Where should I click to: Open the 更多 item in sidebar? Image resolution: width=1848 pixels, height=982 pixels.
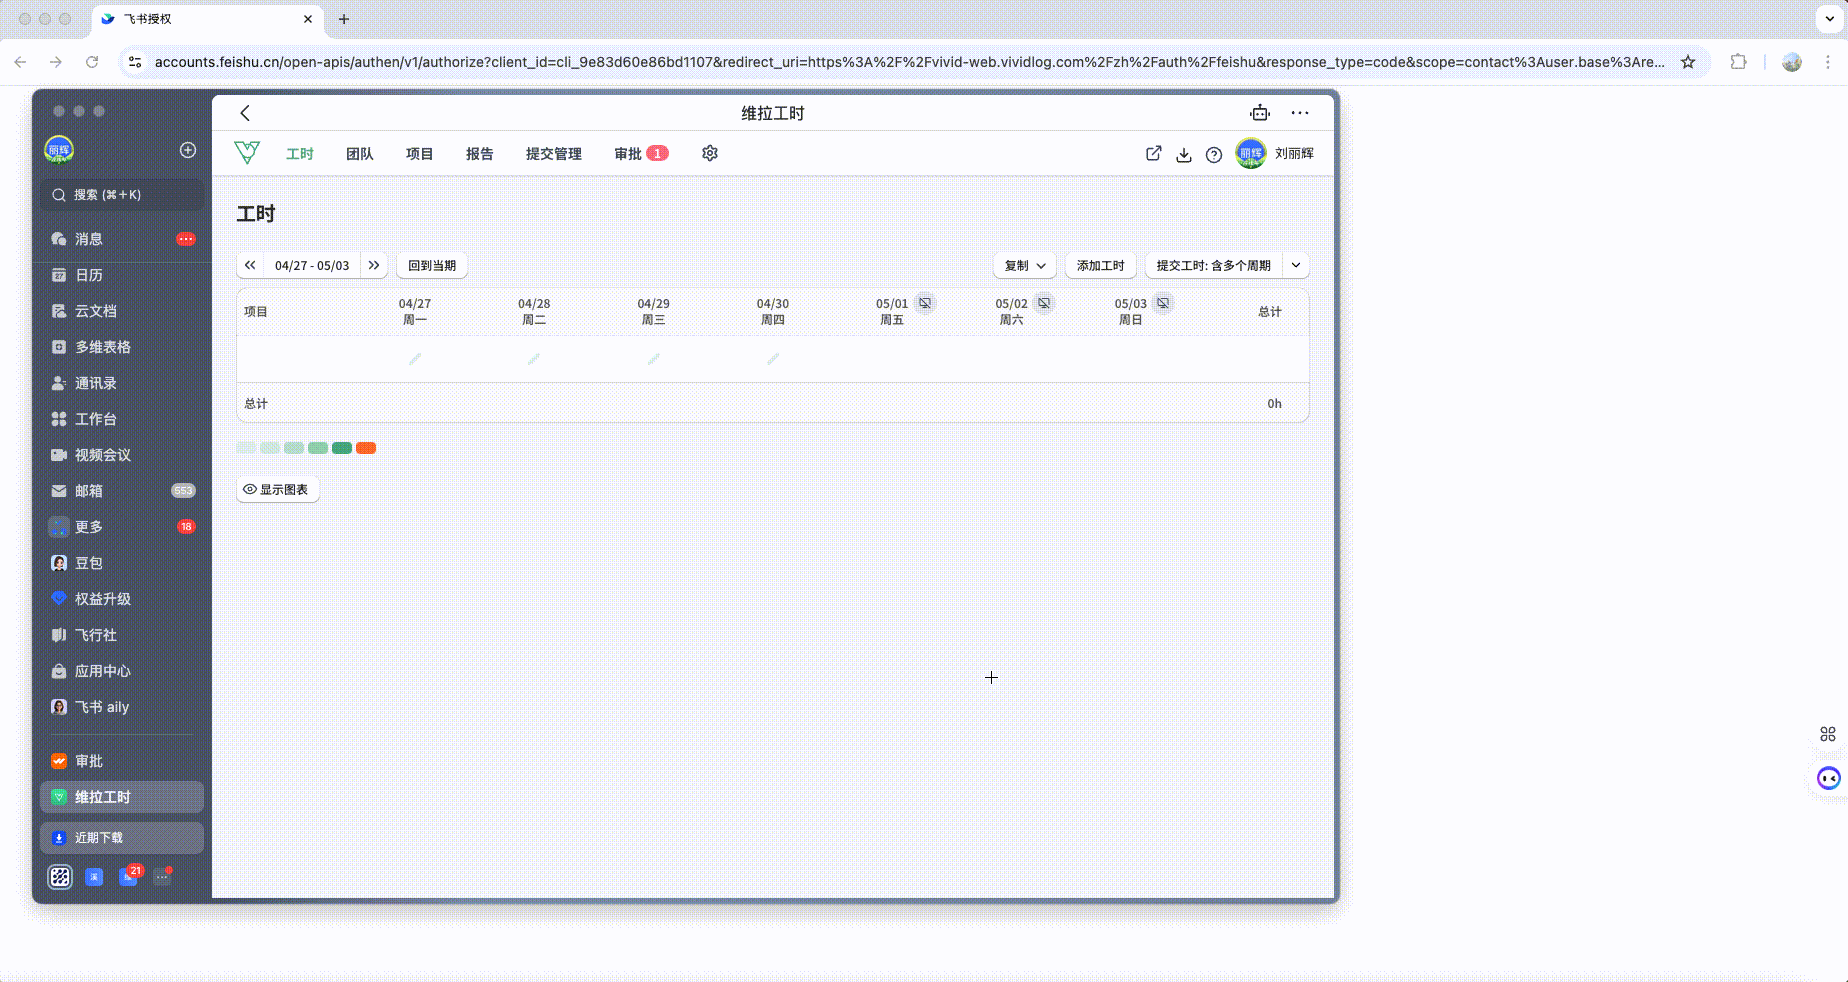click(122, 527)
